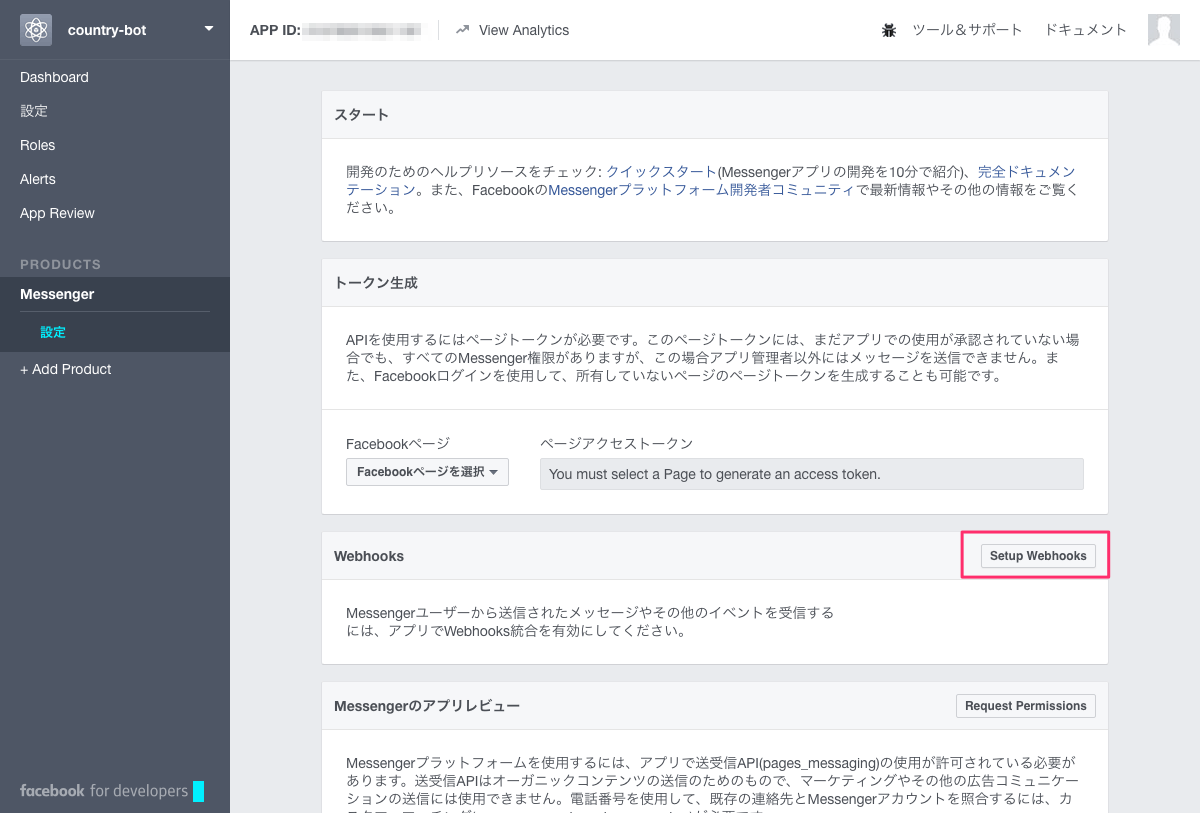Click the View Analytics chart icon
The image size is (1200, 813).
point(462,30)
